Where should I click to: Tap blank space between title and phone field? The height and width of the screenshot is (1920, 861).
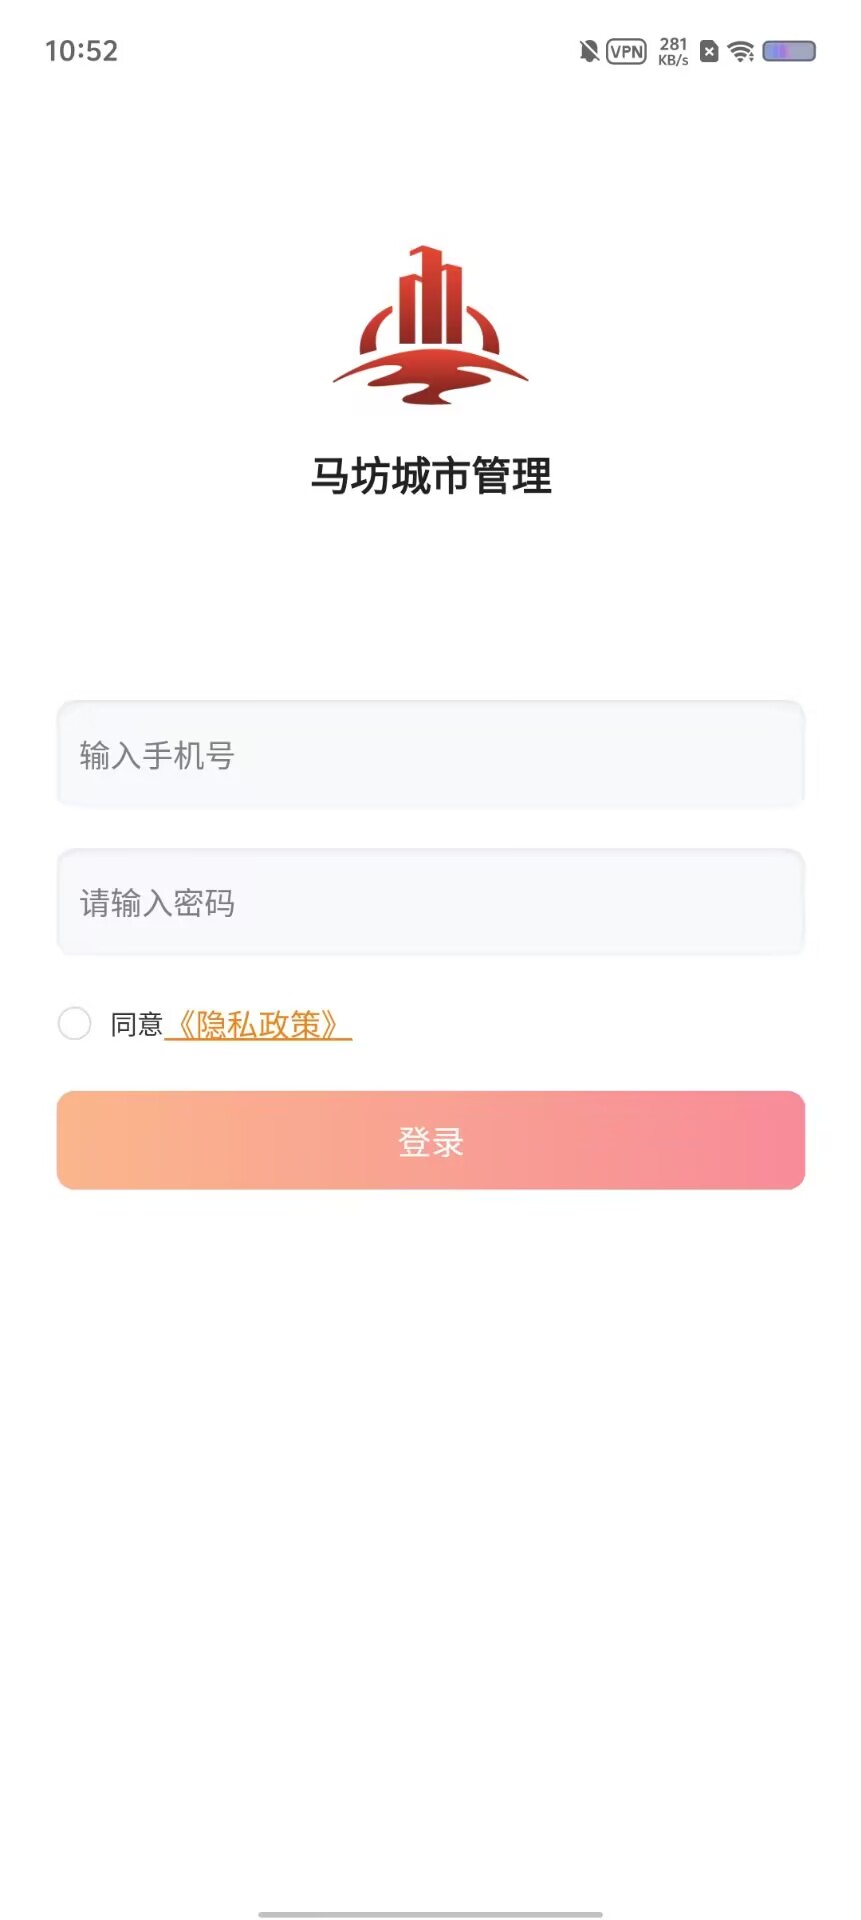[430, 600]
